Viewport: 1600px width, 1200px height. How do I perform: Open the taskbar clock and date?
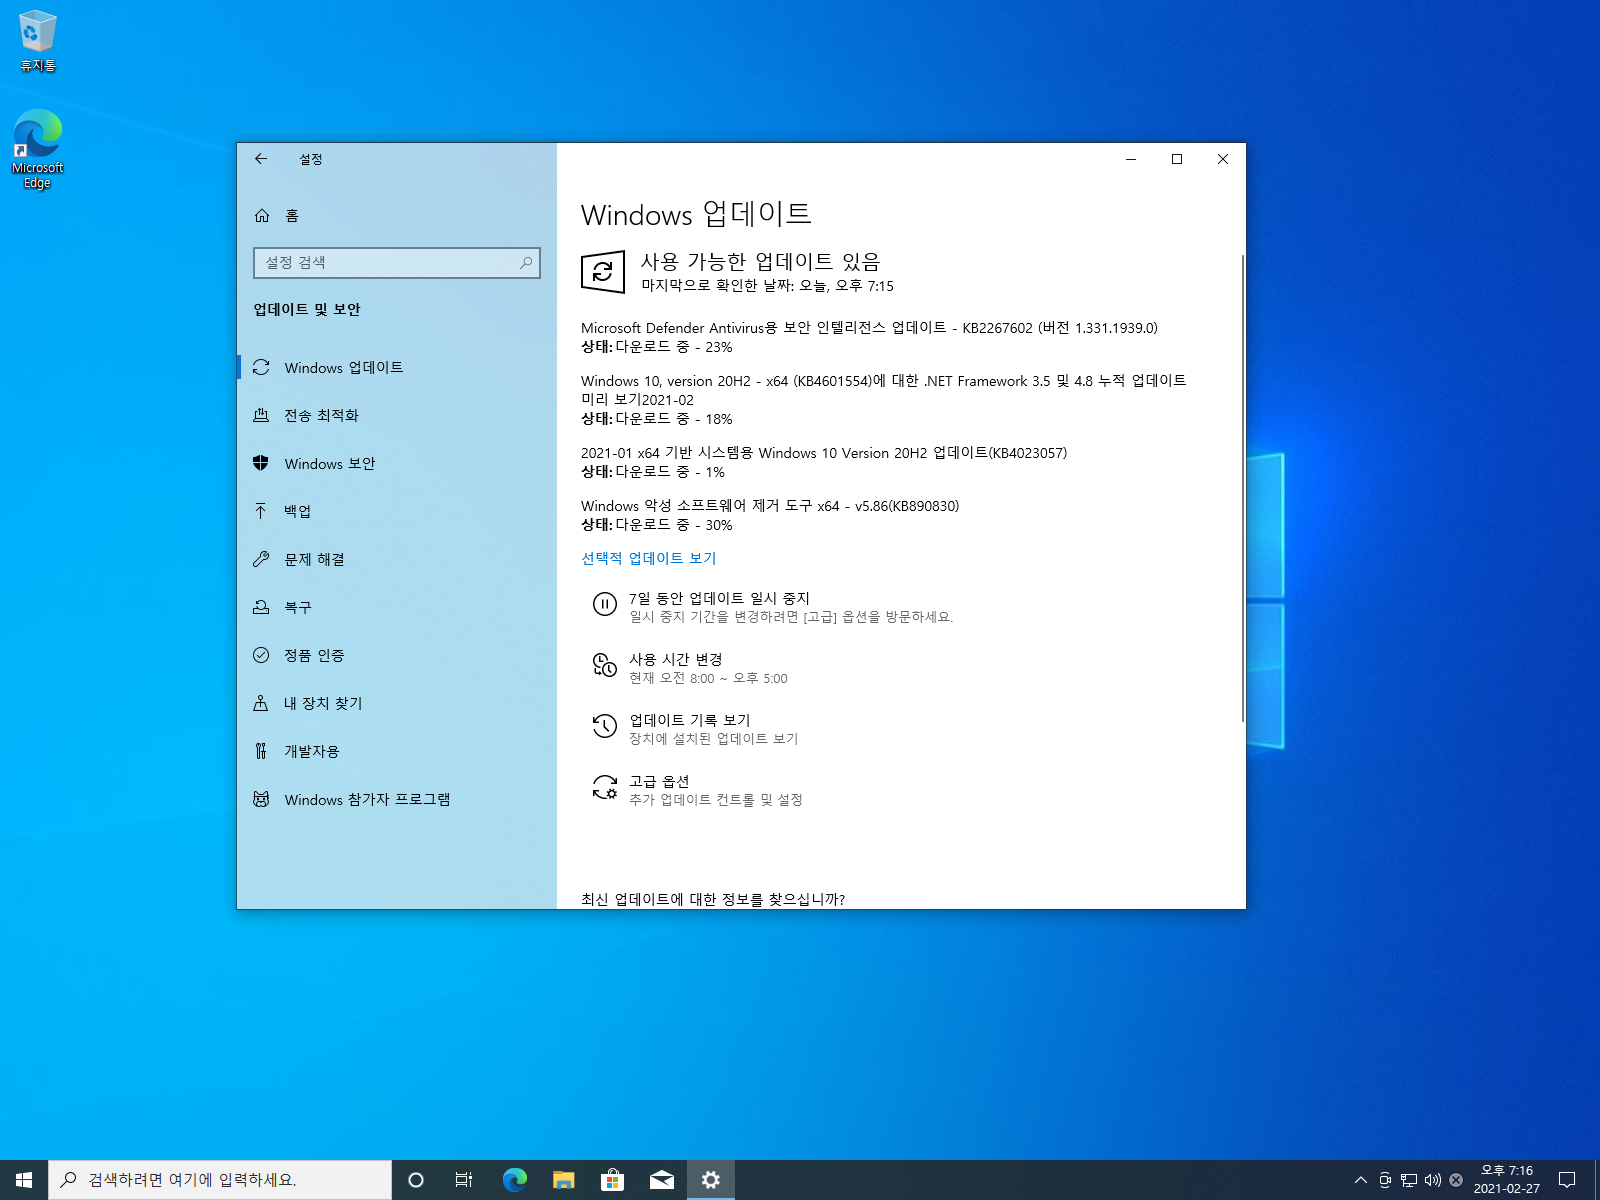pos(1507,1180)
